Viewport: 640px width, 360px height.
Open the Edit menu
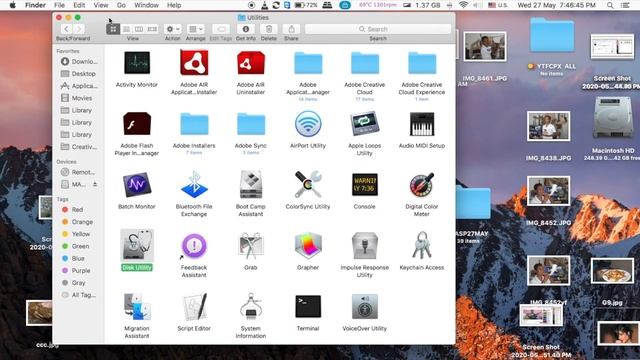79,5
